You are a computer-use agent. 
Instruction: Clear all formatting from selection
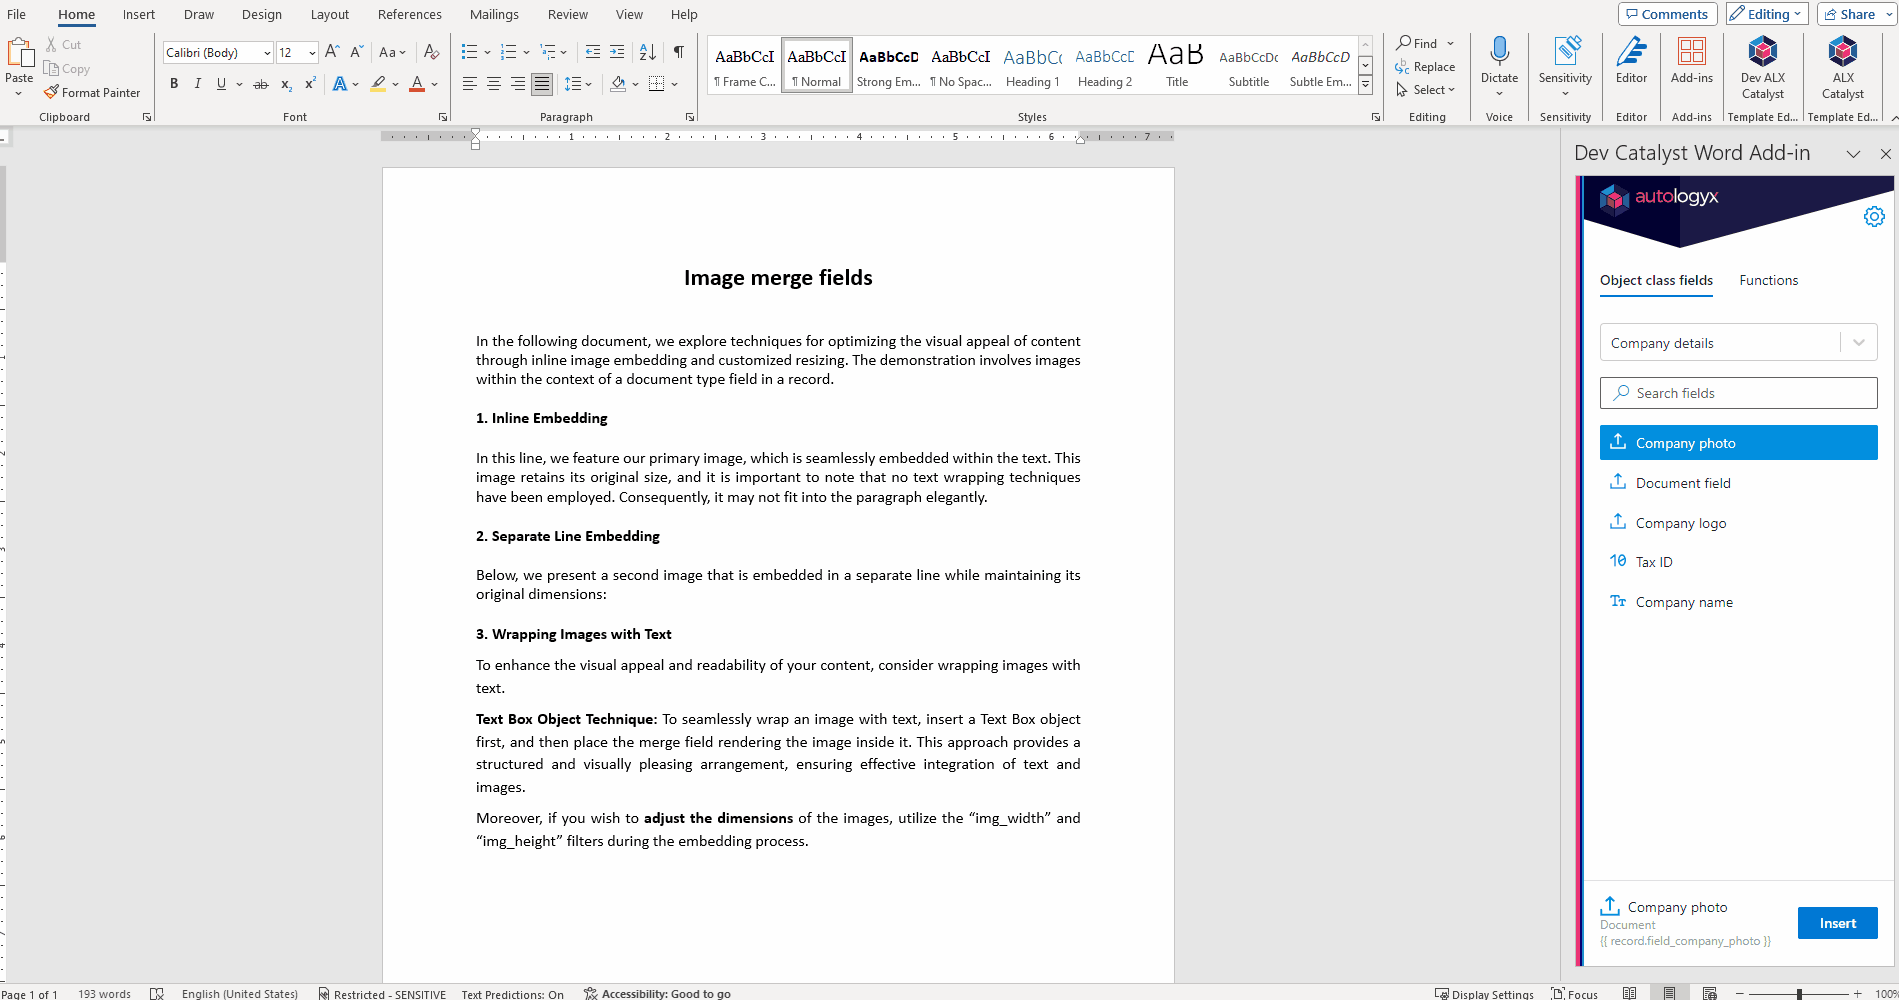[x=431, y=52]
